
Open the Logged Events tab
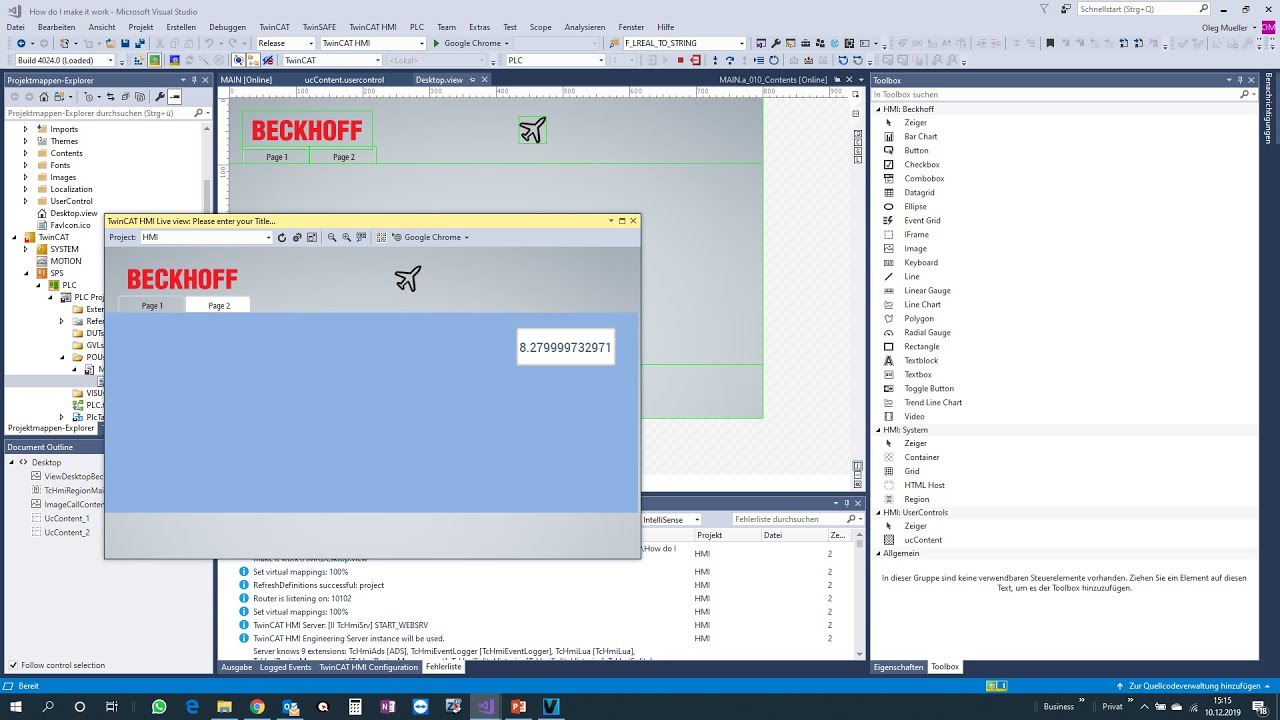pos(286,667)
